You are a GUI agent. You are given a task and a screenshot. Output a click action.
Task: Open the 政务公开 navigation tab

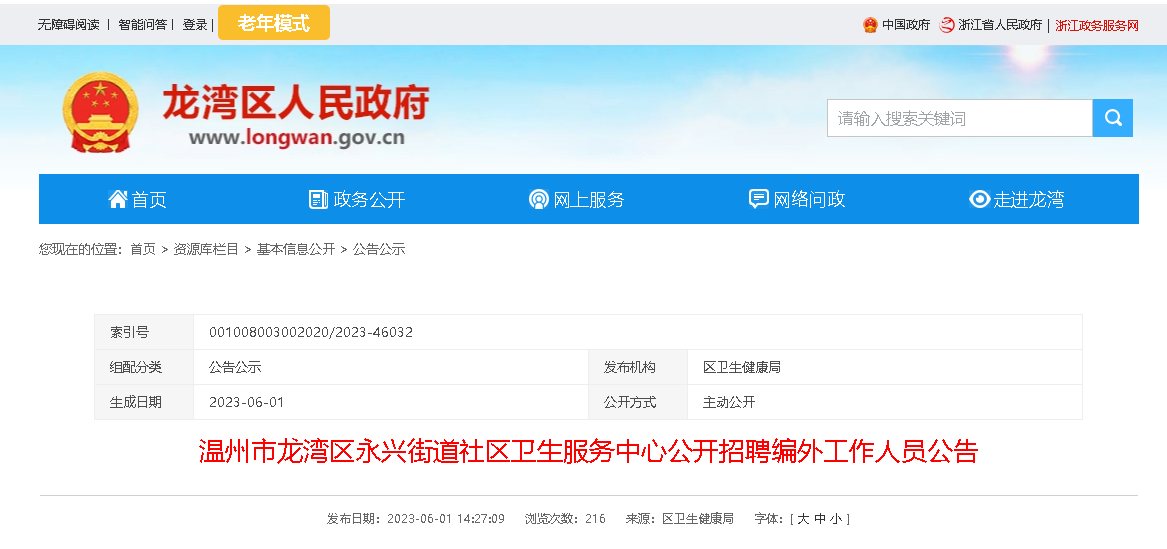(x=357, y=199)
